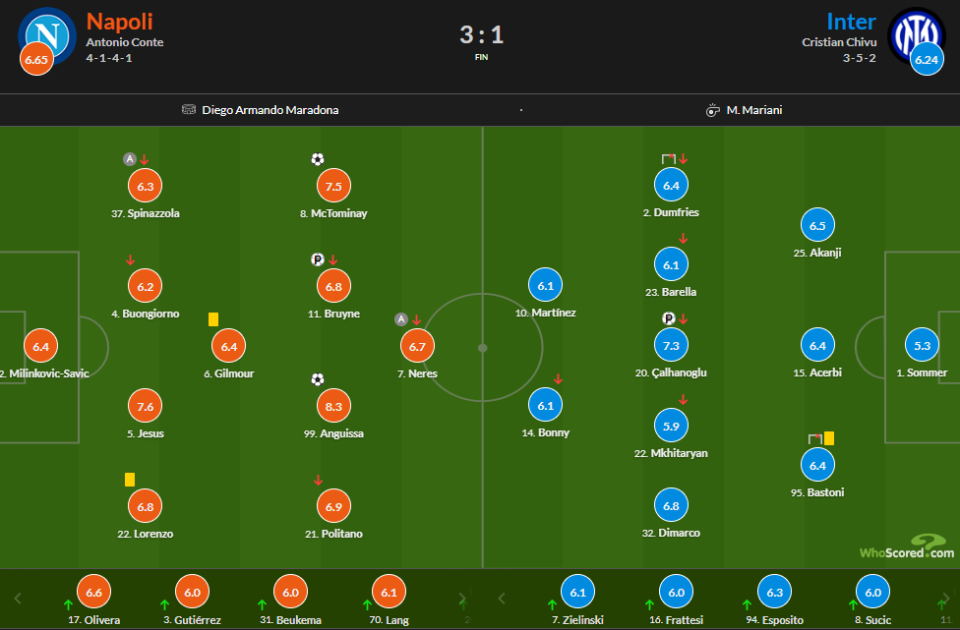Select Sommer's 5.3 rating badge

[x=922, y=347]
